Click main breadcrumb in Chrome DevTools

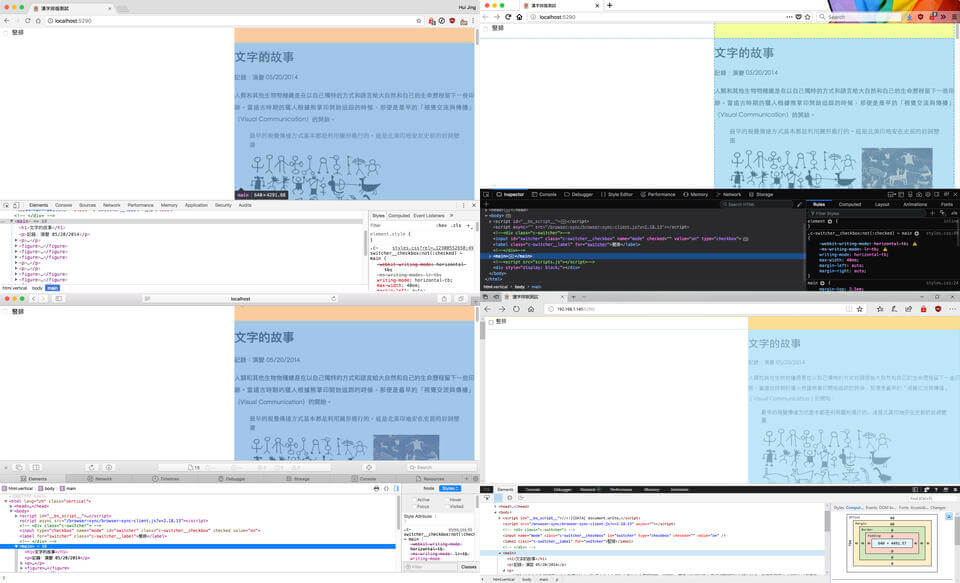pyautogui.click(x=53, y=288)
